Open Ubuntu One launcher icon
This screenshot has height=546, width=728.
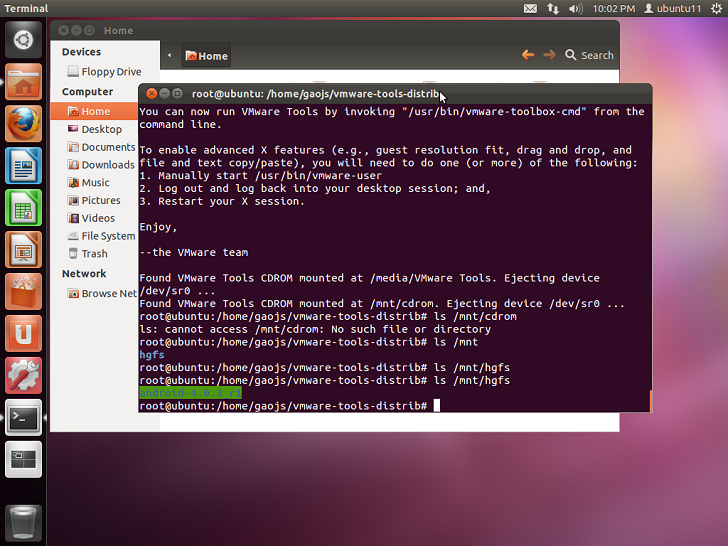(23, 334)
